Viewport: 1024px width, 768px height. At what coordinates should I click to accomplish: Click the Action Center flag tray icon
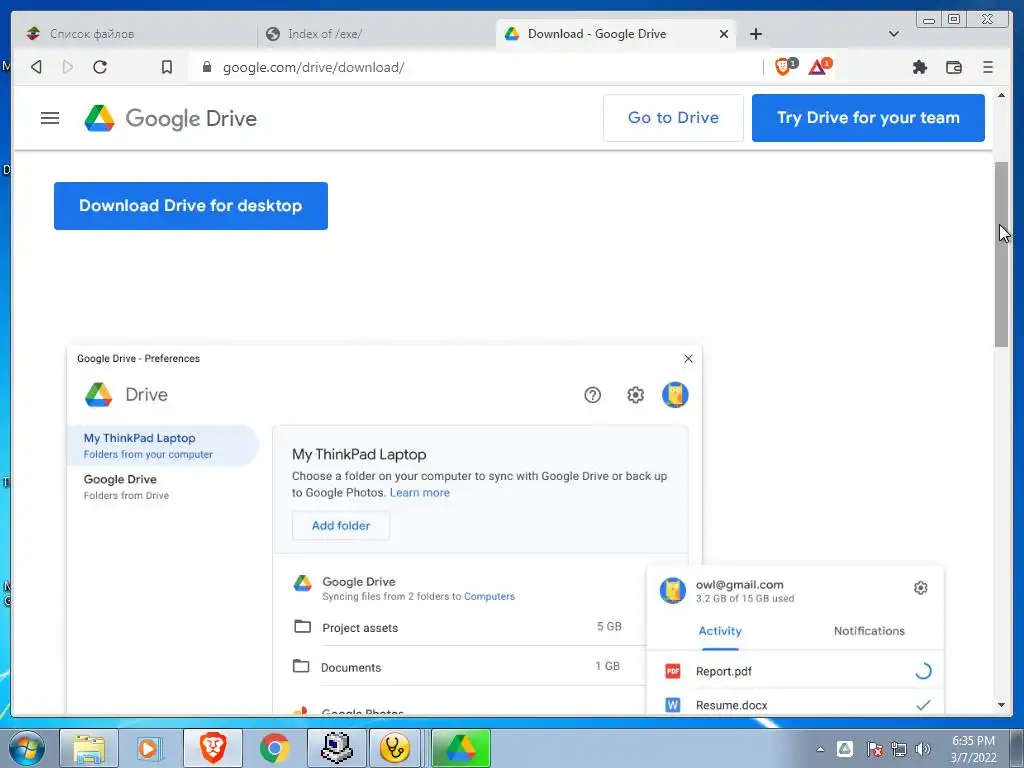[874, 749]
